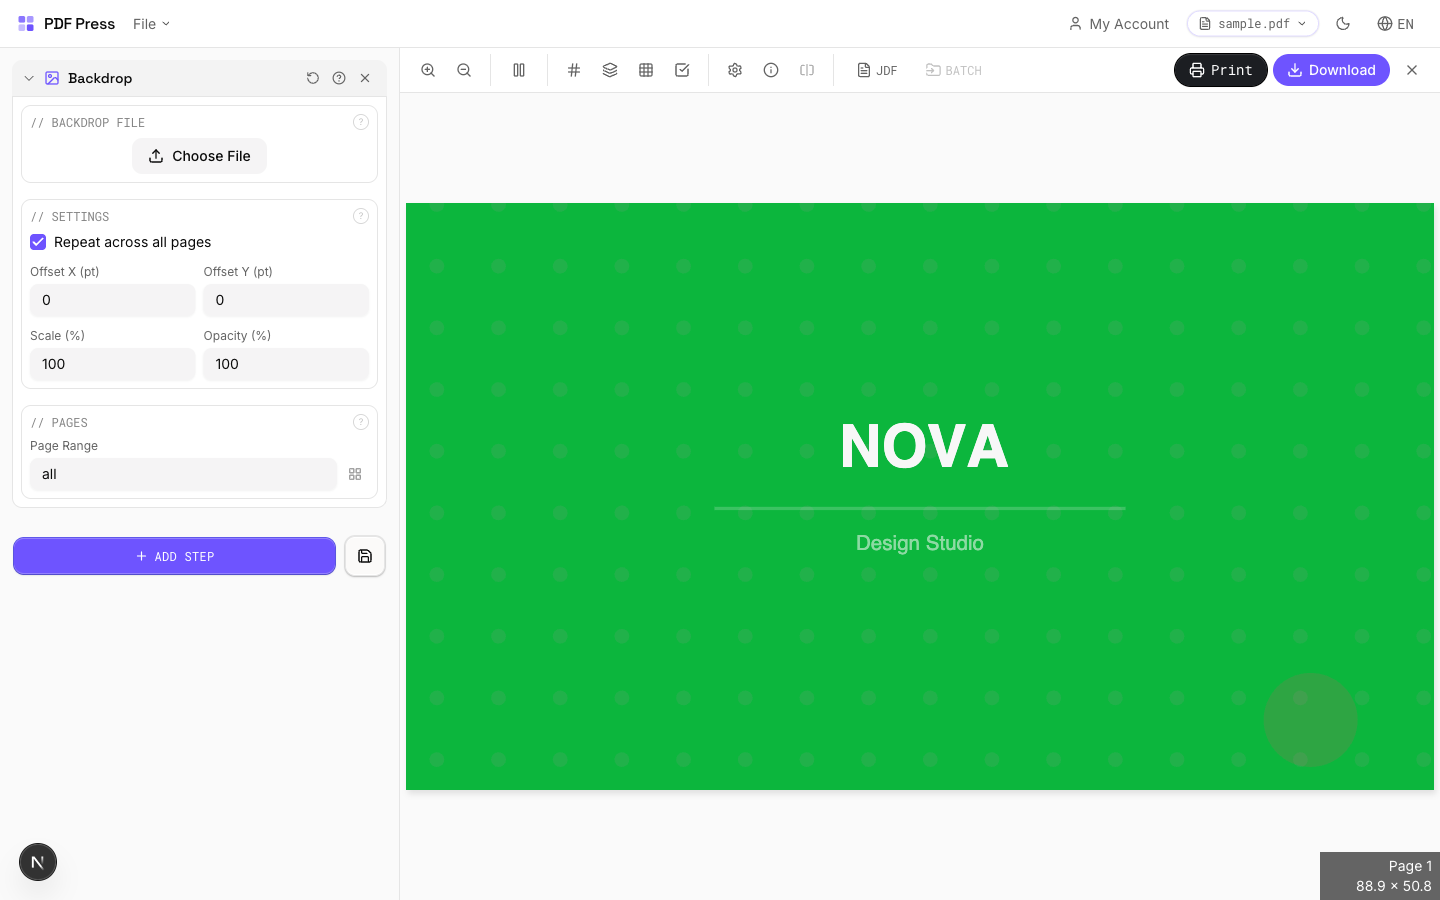Viewport: 1440px width, 900px height.
Task: Click the two-column view icon
Action: pos(519,70)
